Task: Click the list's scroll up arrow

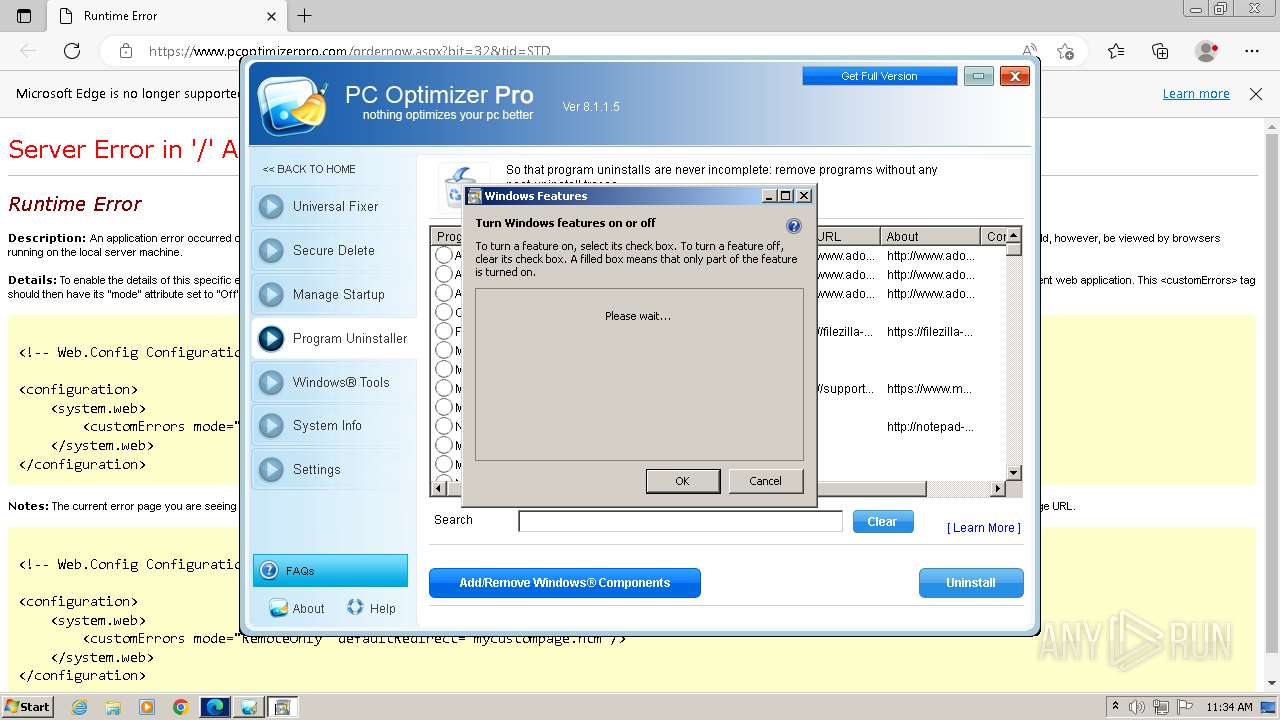Action: point(1014,236)
